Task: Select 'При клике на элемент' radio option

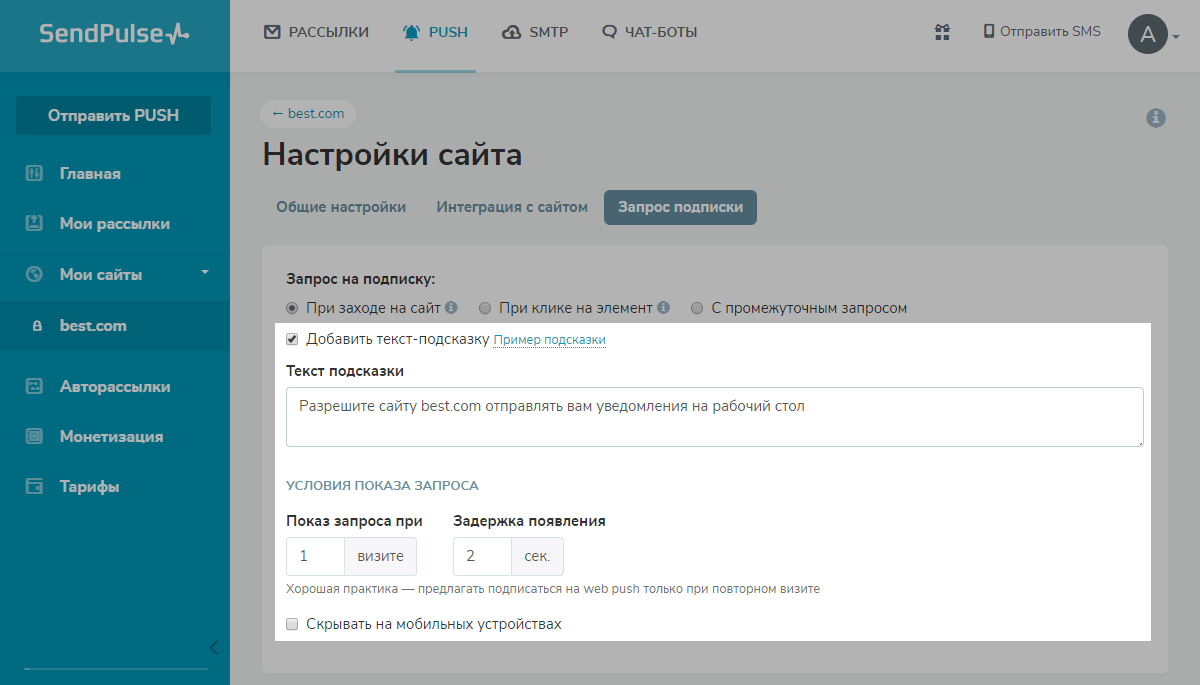Action: 485,308
